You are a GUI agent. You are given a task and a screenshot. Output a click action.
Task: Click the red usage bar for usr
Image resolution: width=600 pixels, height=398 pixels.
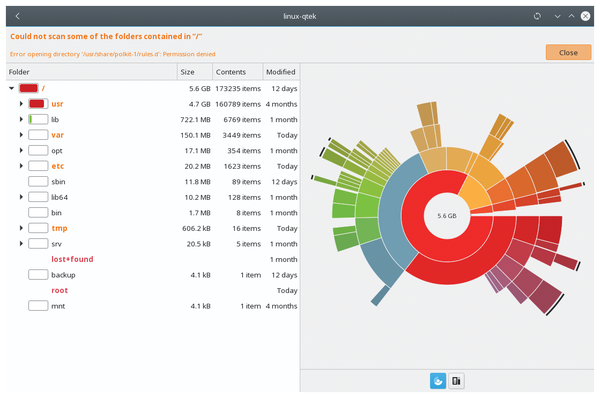(38, 104)
